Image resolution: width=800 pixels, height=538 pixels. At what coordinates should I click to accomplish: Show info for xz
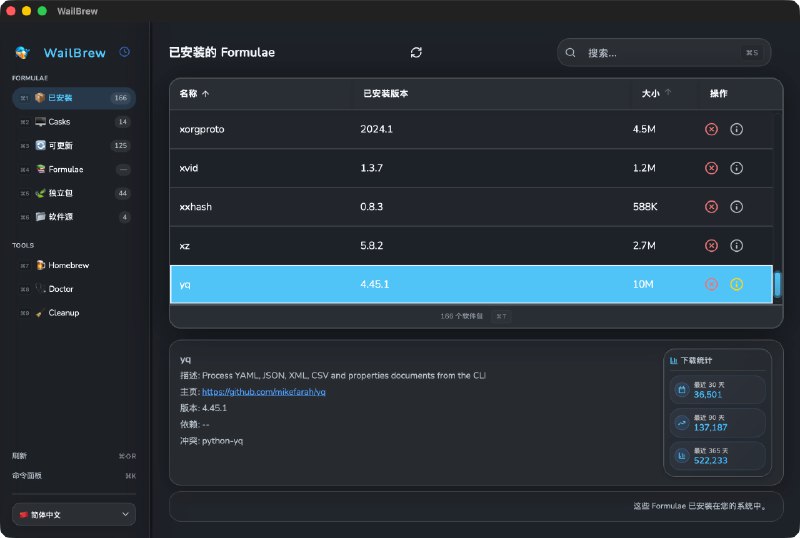coord(736,246)
